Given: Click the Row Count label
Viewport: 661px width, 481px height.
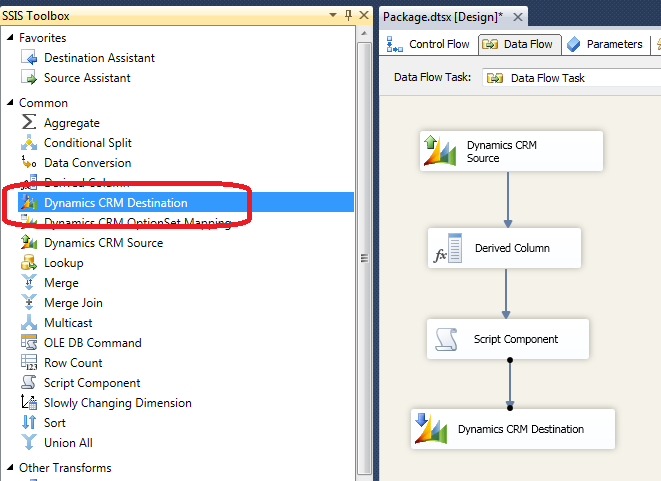Looking at the screenshot, I should (x=73, y=363).
